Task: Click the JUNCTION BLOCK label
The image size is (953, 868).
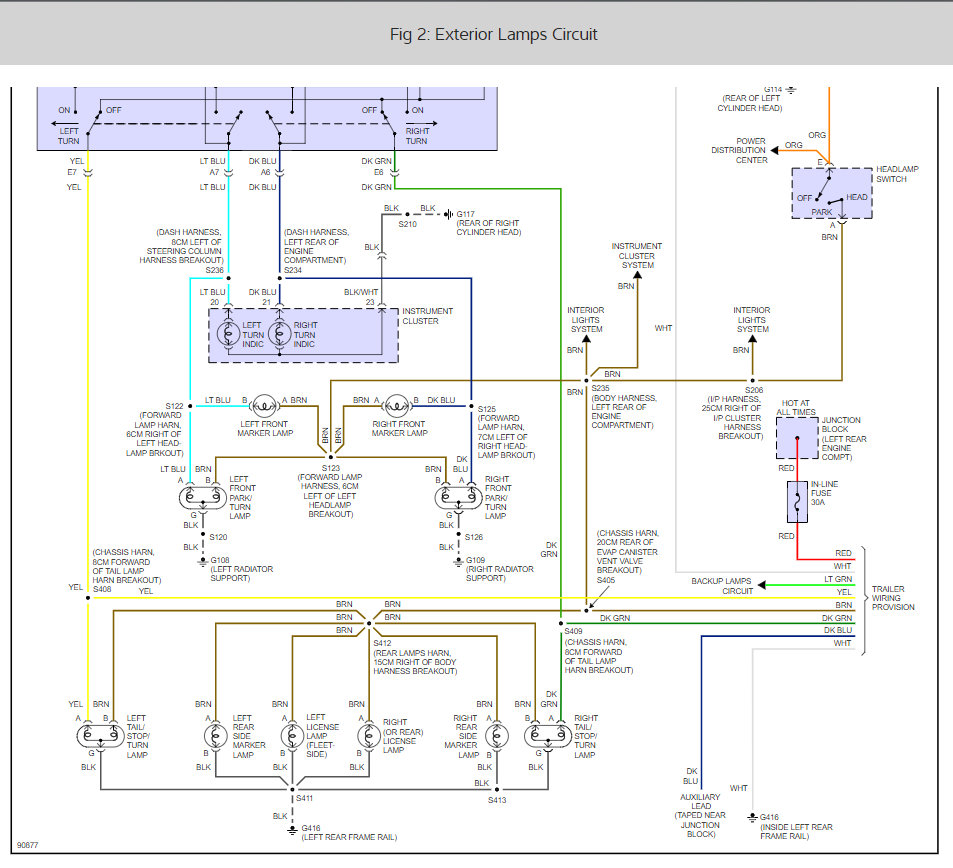Action: tap(841, 424)
